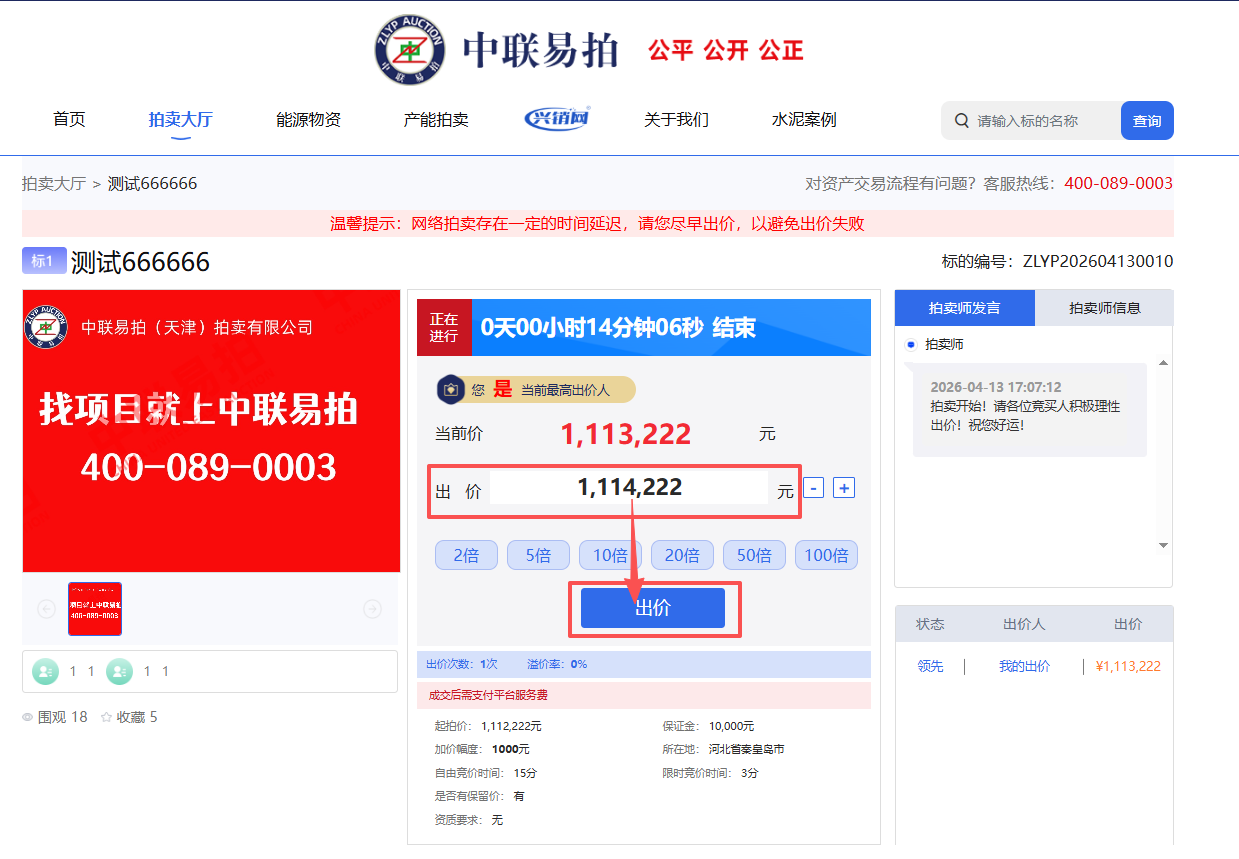Click the next image arrow in the gallery
Viewport: 1239px width, 859px height.
click(372, 609)
